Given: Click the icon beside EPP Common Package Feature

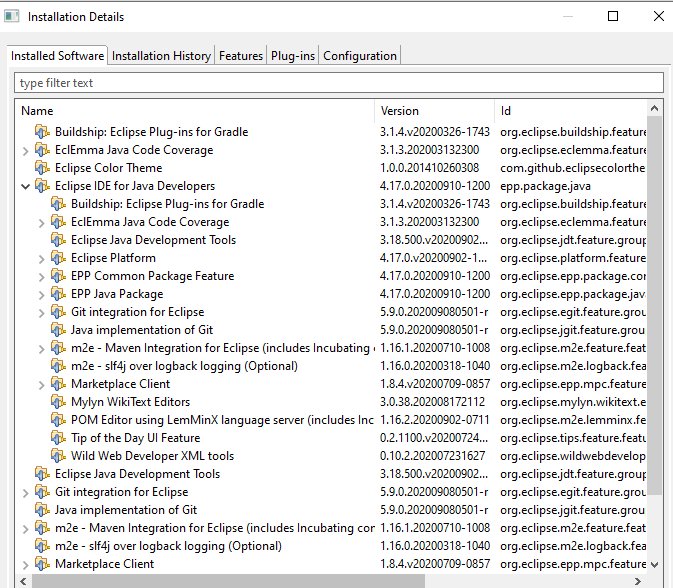Looking at the screenshot, I should tap(58, 276).
